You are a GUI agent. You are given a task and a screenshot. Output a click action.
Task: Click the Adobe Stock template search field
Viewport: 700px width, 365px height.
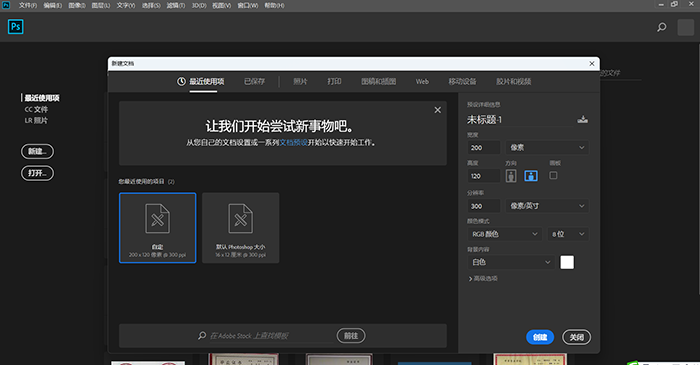pyautogui.click(x=271, y=336)
